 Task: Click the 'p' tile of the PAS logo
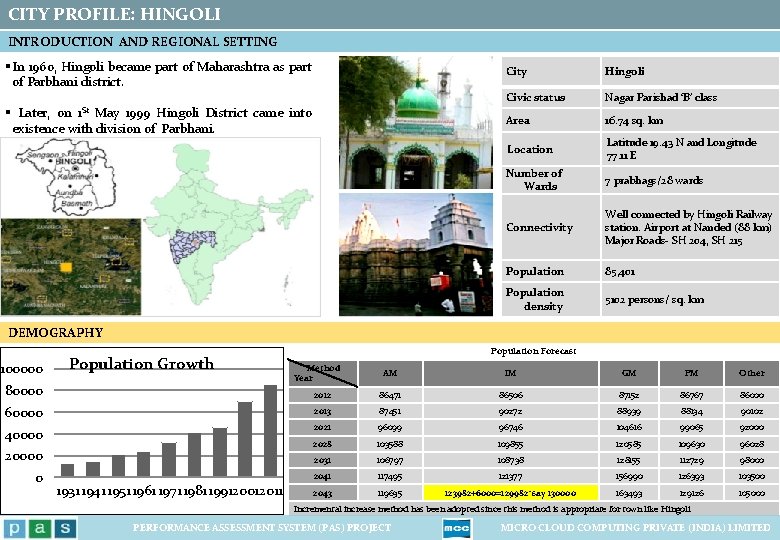click(x=15, y=528)
